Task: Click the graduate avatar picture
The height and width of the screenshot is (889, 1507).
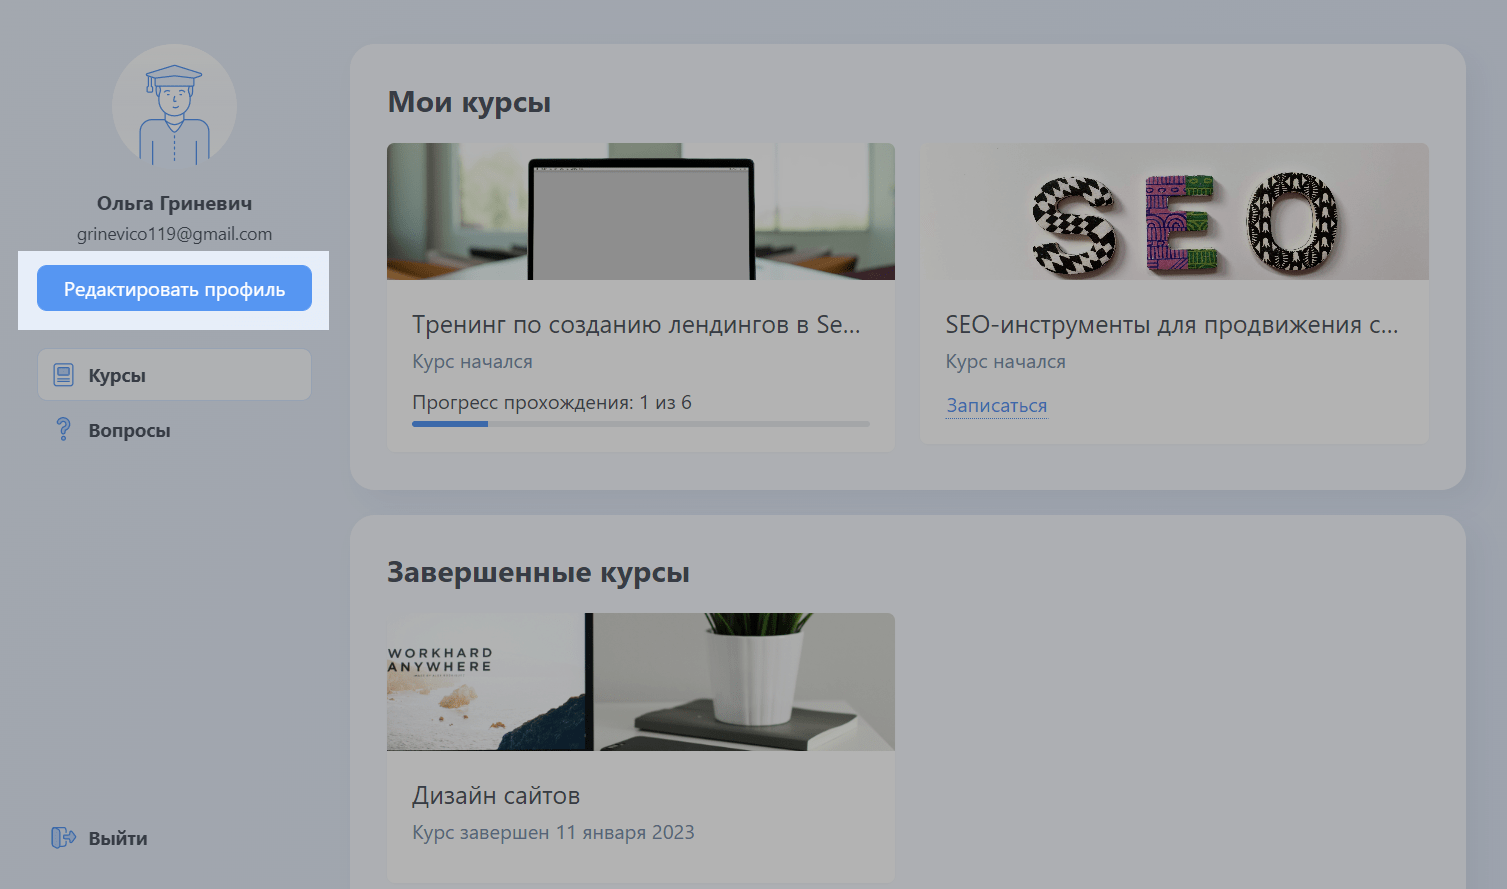Action: point(174,106)
